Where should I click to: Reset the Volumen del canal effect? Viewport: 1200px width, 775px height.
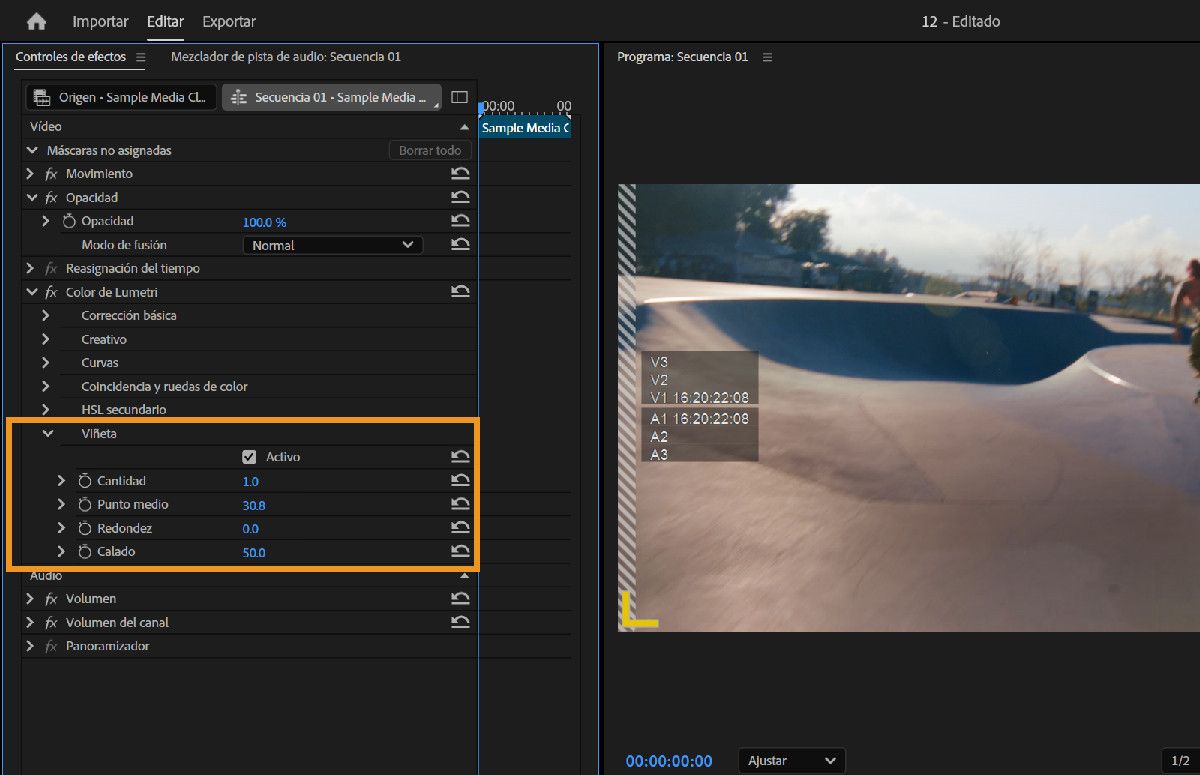point(460,622)
